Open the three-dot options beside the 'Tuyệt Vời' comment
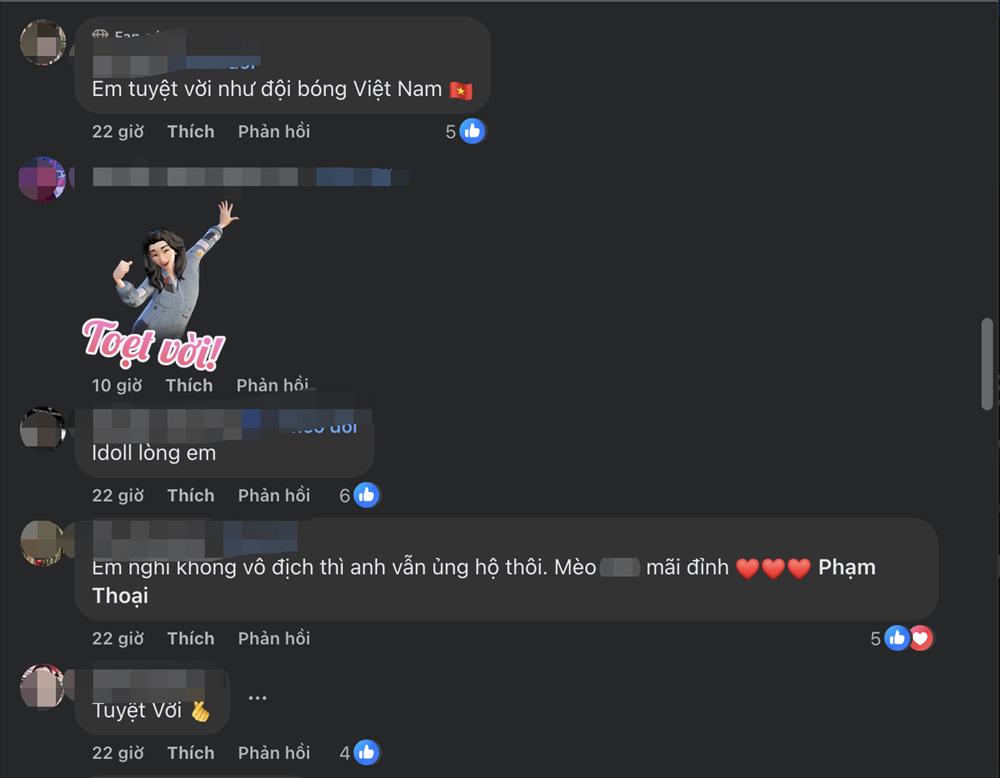The image size is (1000, 778). coord(258,698)
